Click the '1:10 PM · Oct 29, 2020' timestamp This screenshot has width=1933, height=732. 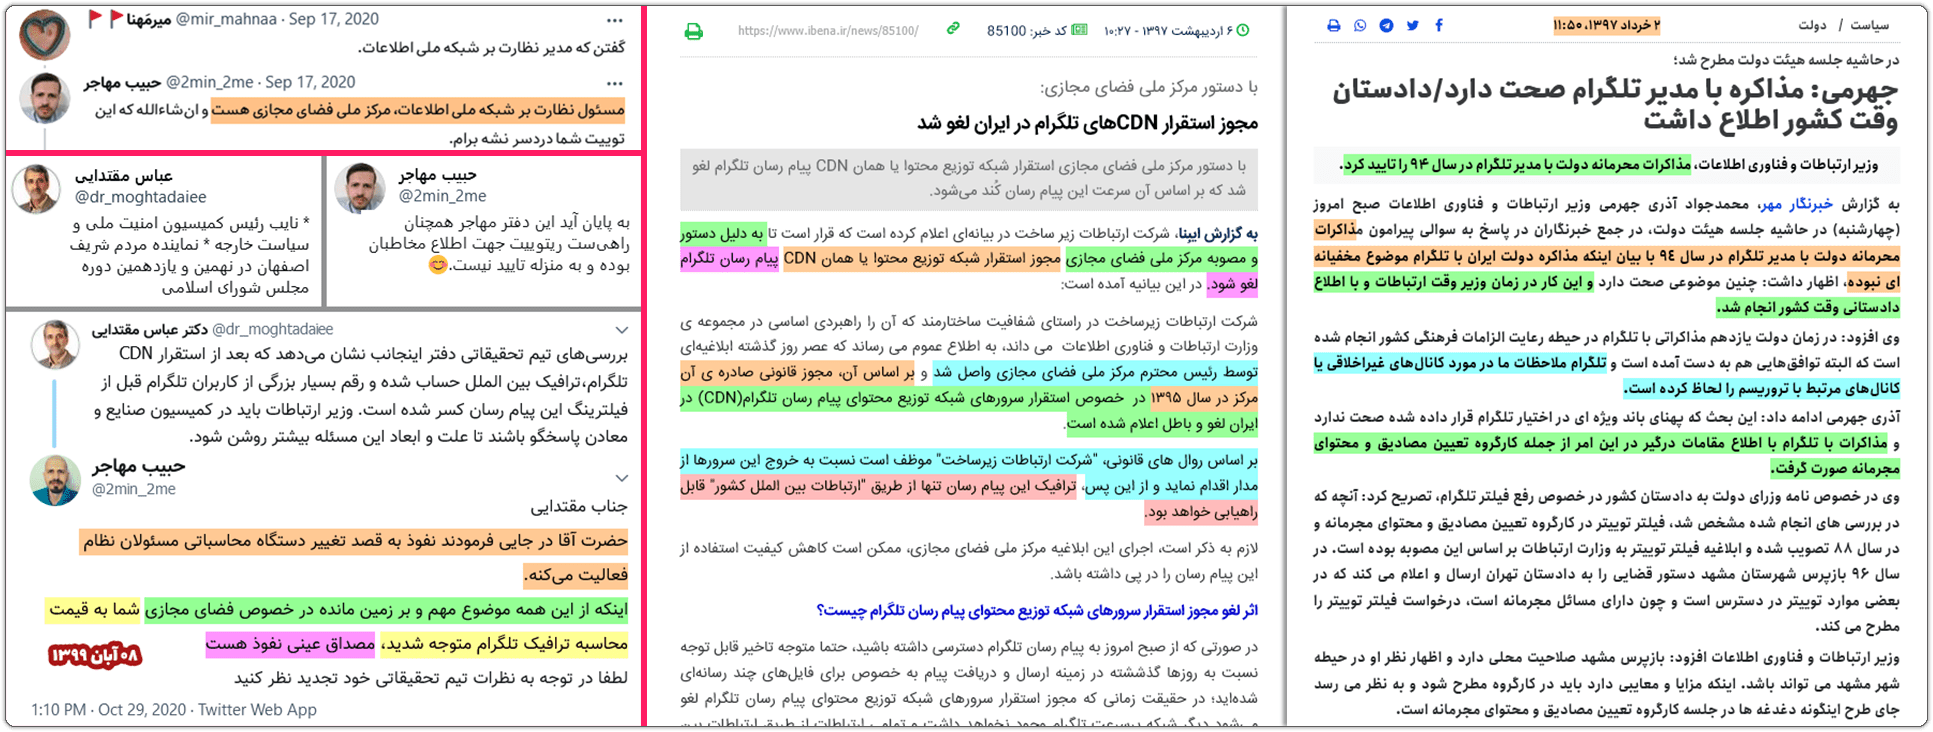pyautogui.click(x=108, y=709)
